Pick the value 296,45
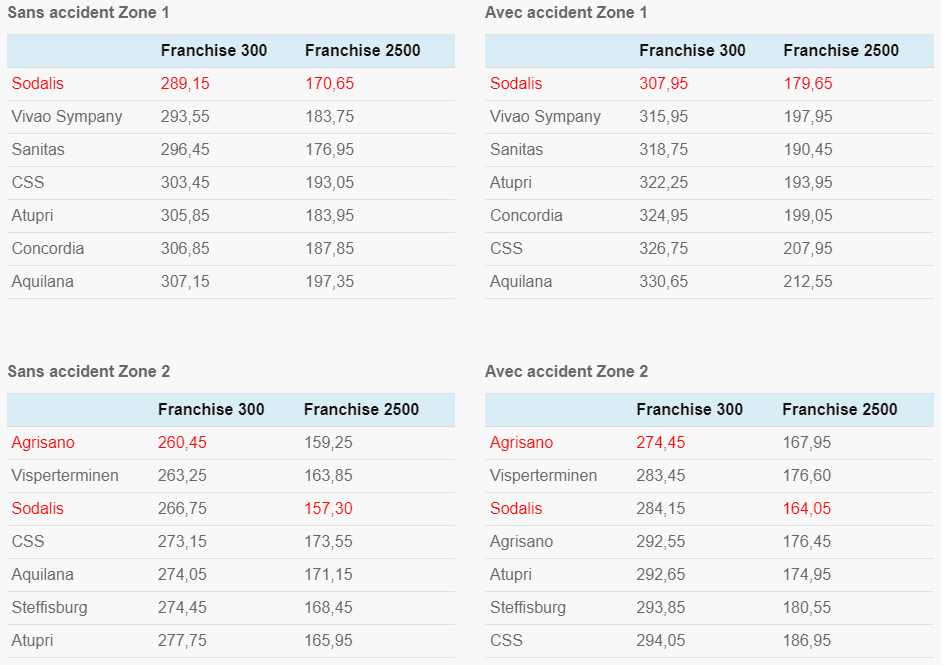The width and height of the screenshot is (941, 665). pos(185,149)
